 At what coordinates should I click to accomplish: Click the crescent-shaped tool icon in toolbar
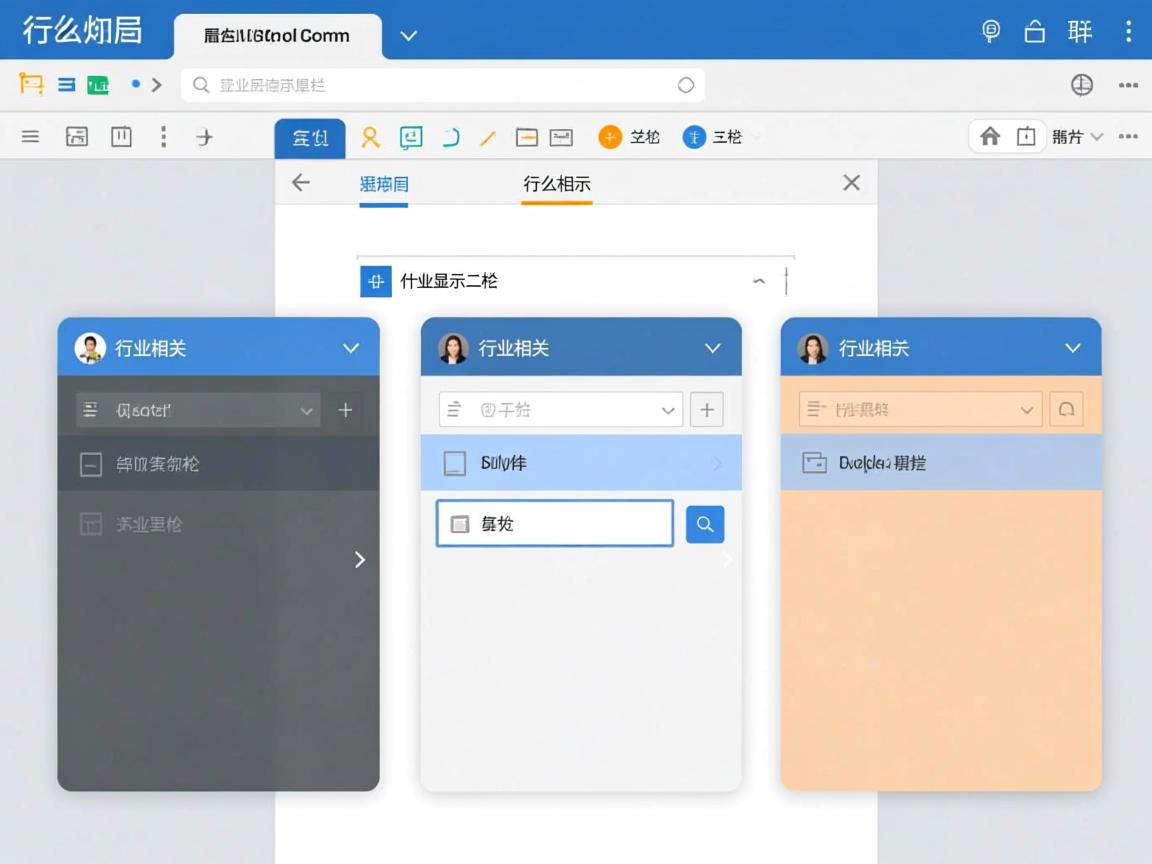(449, 137)
